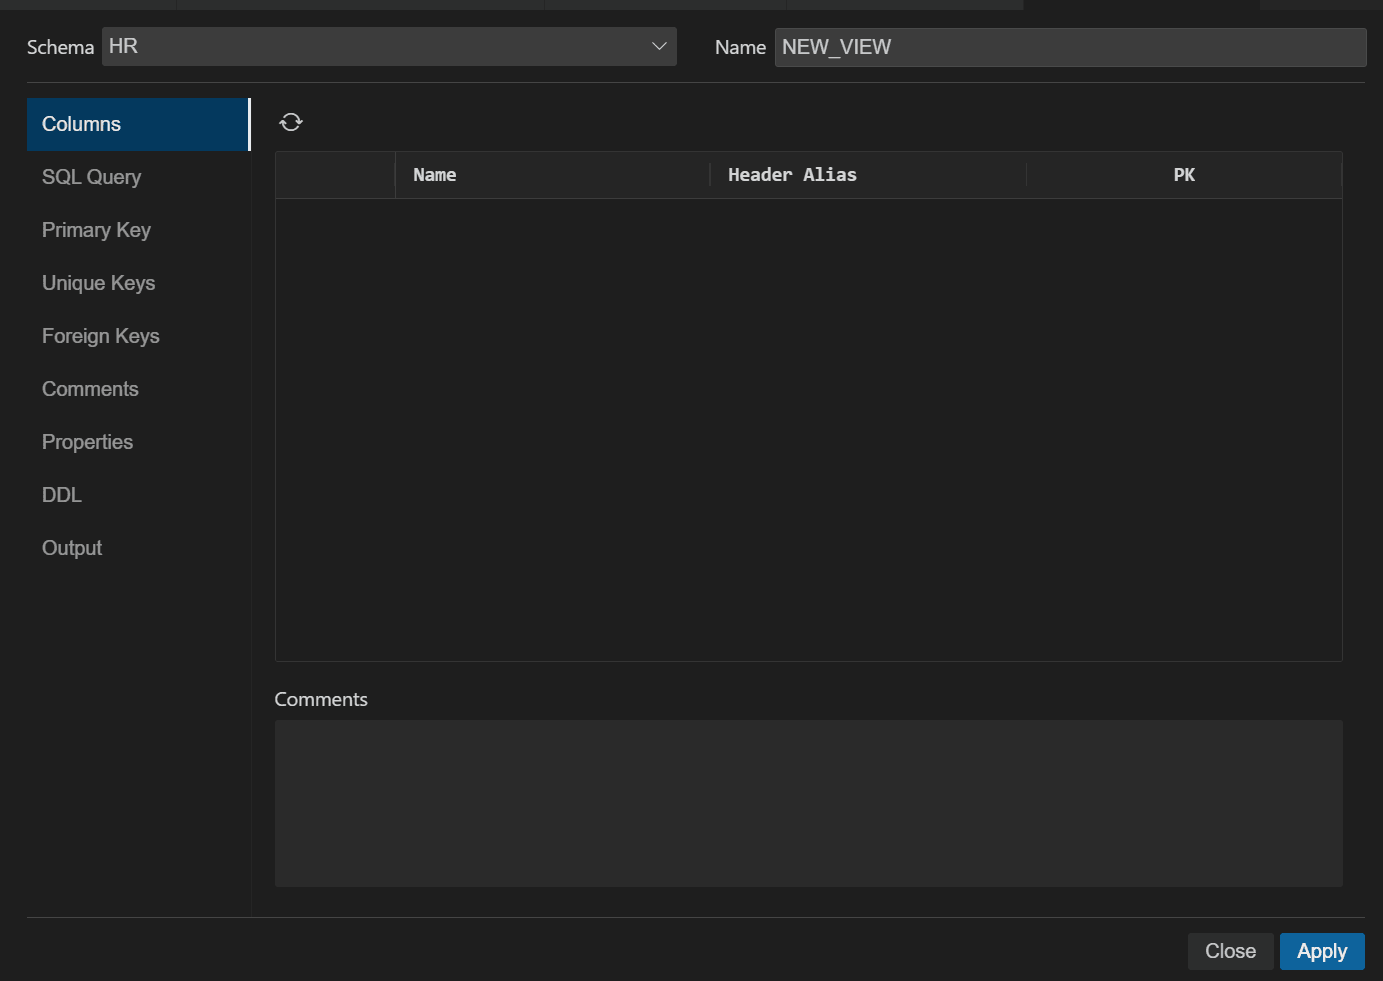This screenshot has height=981, width=1383.
Task: Select an editor tab at the top
Action: (x=360, y=4)
